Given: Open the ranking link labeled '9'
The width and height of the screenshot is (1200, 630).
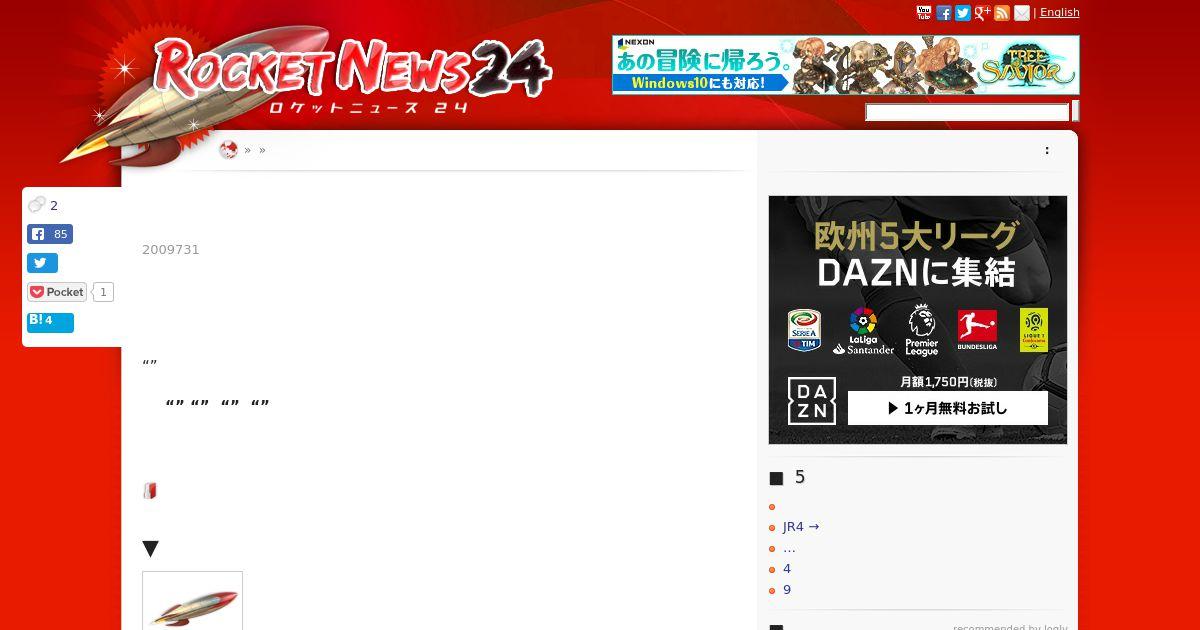Looking at the screenshot, I should point(787,590).
